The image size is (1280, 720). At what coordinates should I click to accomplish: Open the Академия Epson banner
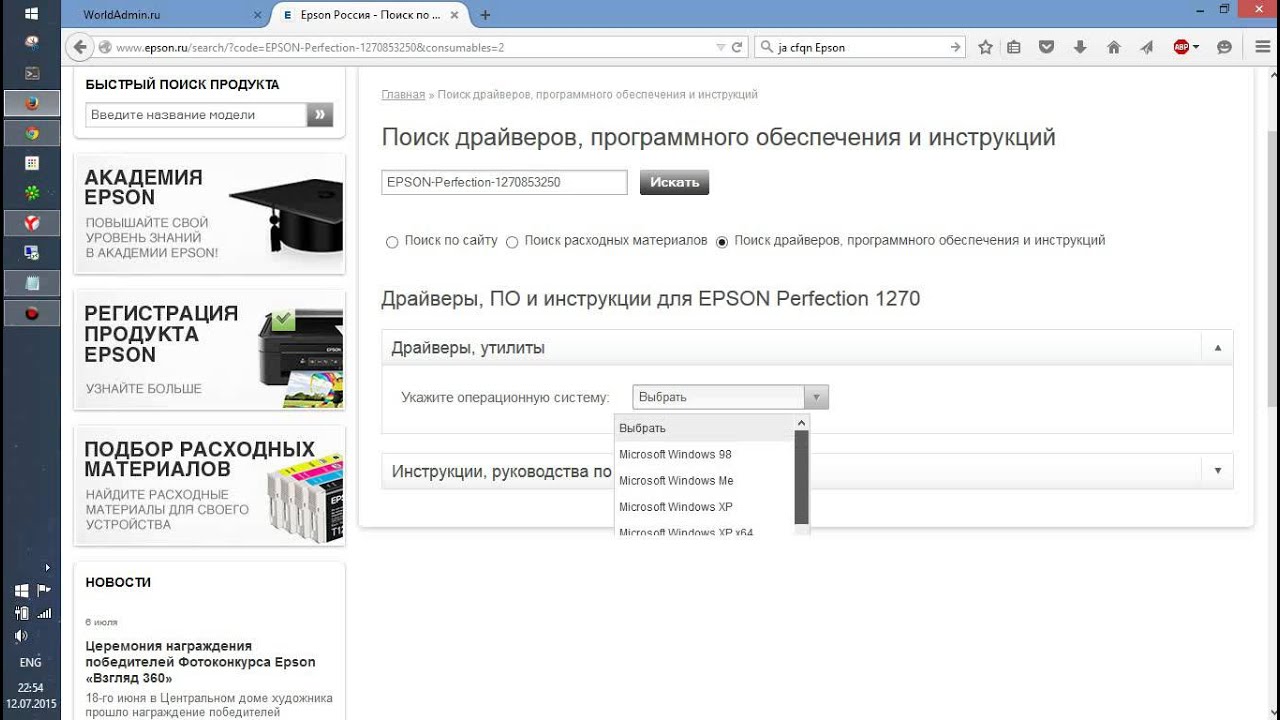coord(210,213)
